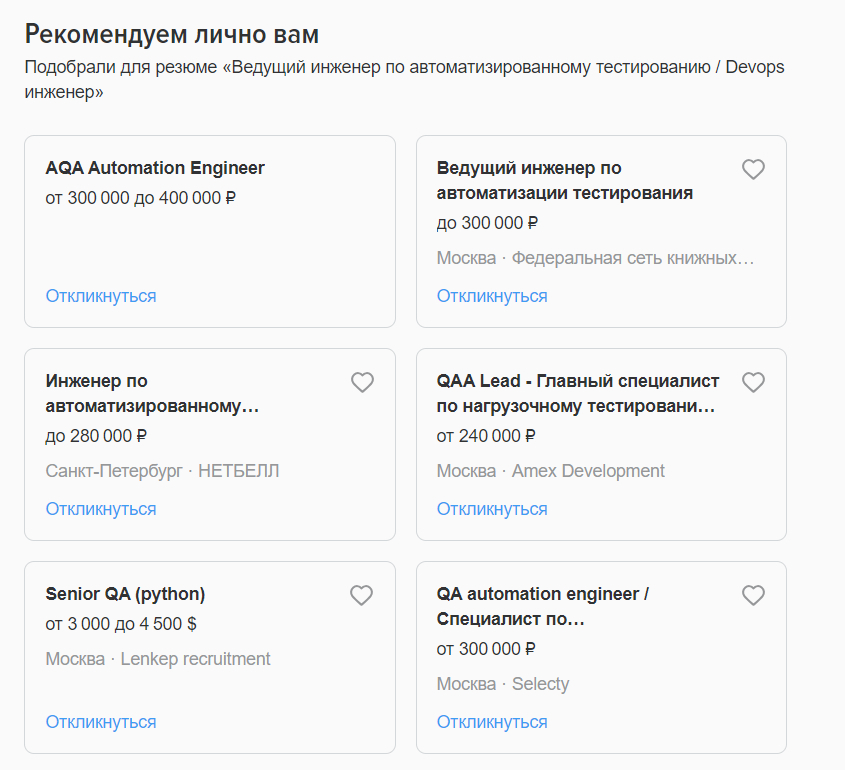Favorite the Ведущий инженер по автоматизации тестирования vacancy
This screenshot has height=770, width=845.
[x=753, y=169]
